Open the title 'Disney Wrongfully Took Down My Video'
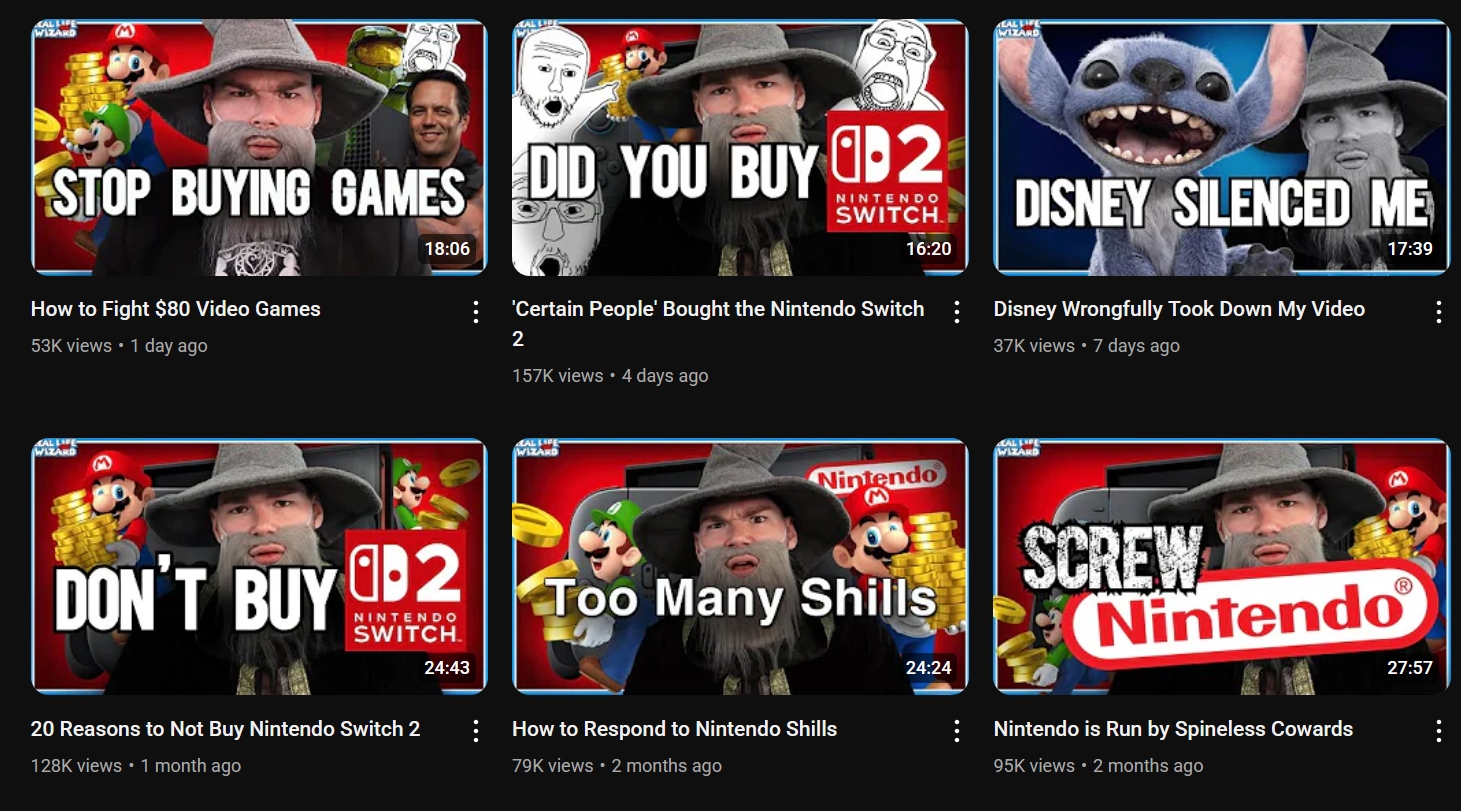The image size is (1461, 811). (x=1179, y=309)
